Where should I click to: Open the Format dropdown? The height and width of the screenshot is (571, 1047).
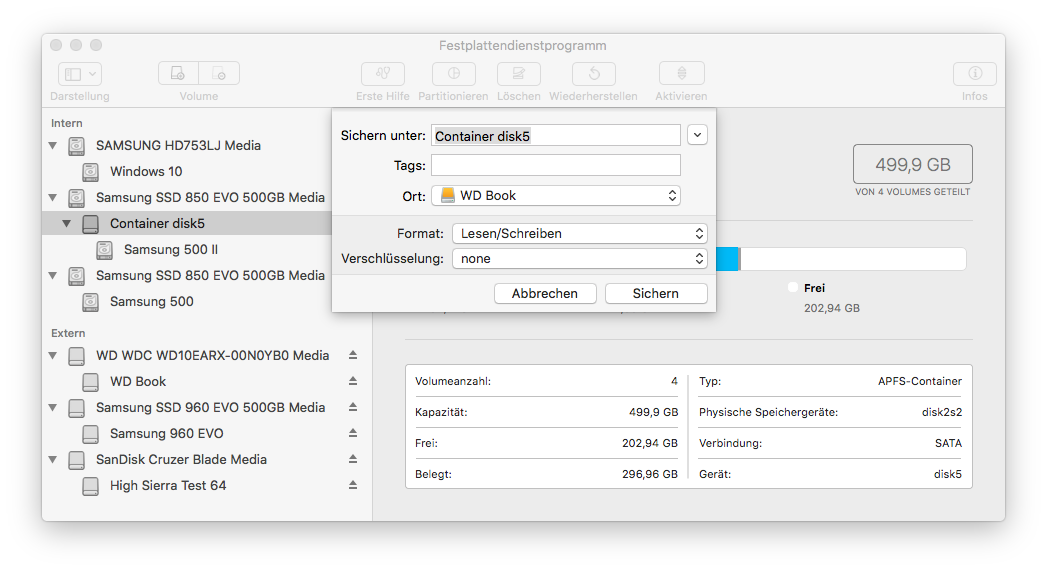pos(579,234)
